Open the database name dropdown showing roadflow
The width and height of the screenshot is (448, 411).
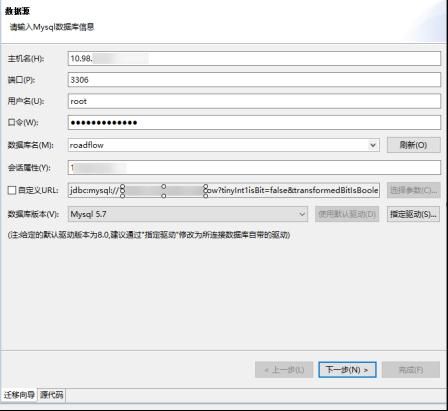(224, 145)
